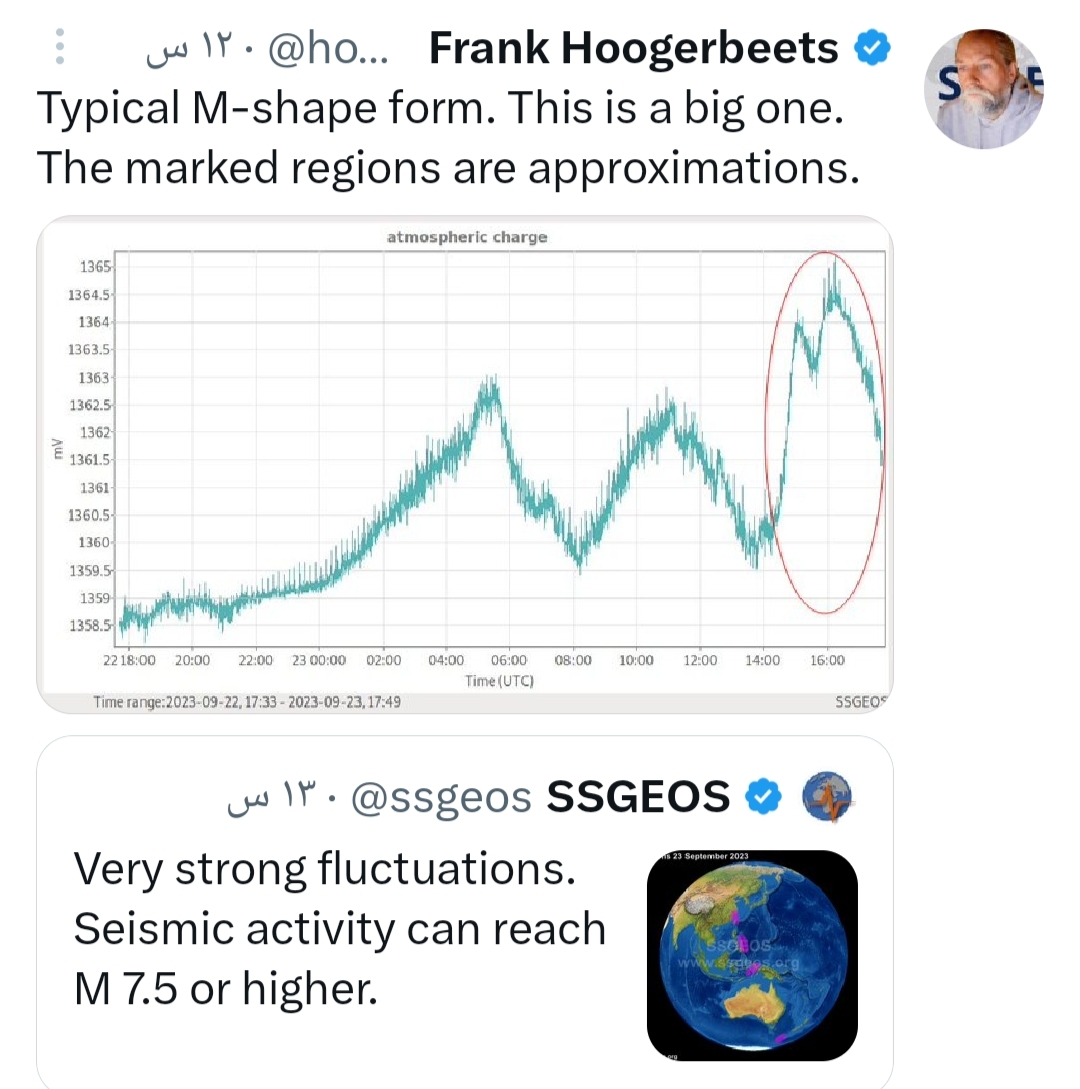Open Frank Hoogerbeets' profile via display name
The image size is (1080, 1089).
tap(633, 48)
